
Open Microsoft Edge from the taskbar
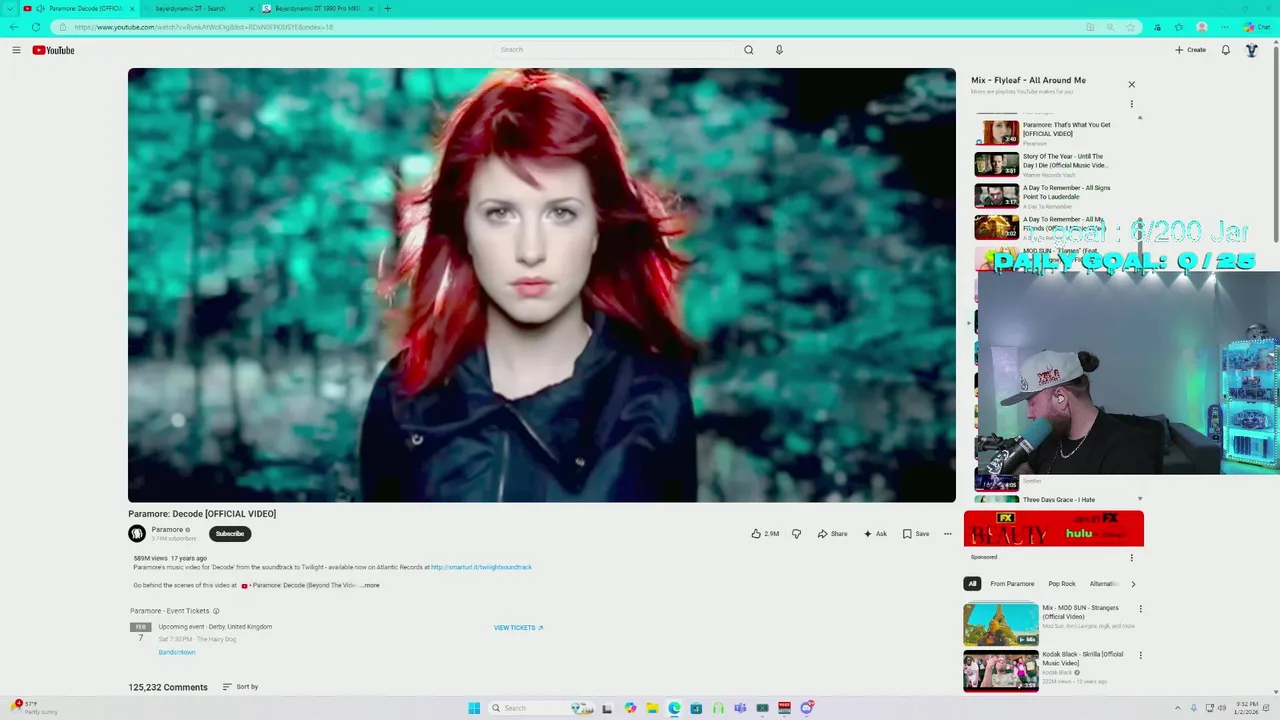pos(674,708)
